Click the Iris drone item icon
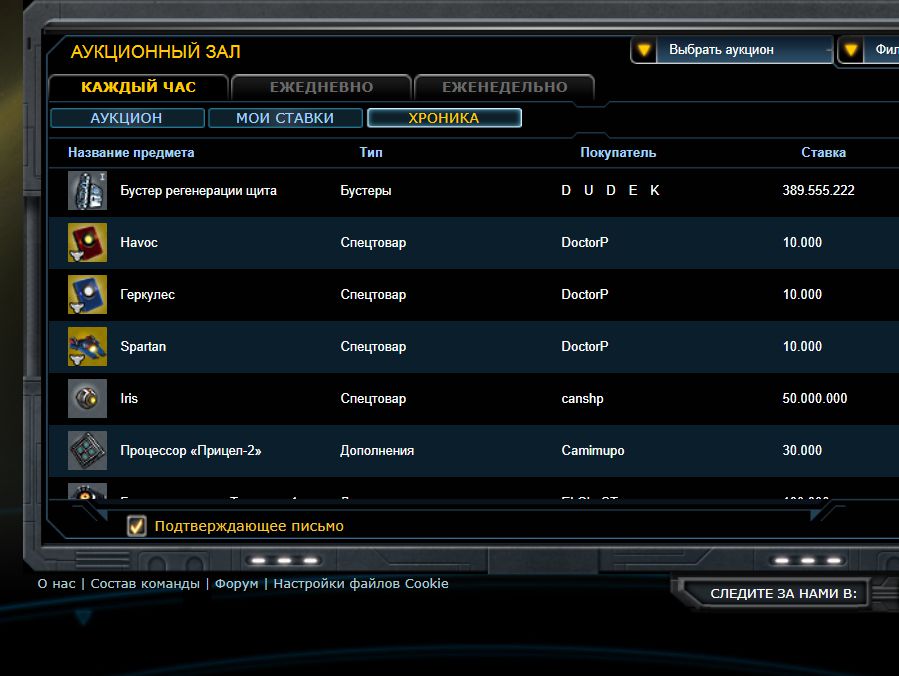 [x=87, y=398]
